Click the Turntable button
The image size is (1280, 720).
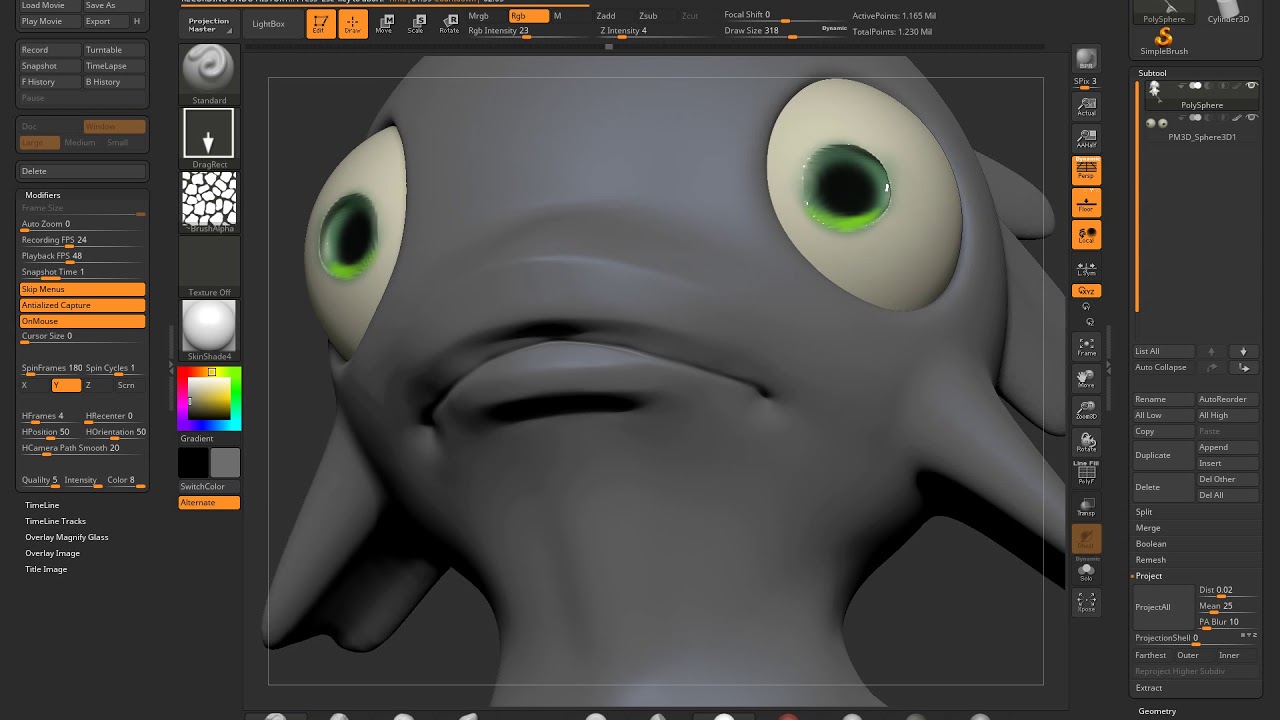pos(114,50)
